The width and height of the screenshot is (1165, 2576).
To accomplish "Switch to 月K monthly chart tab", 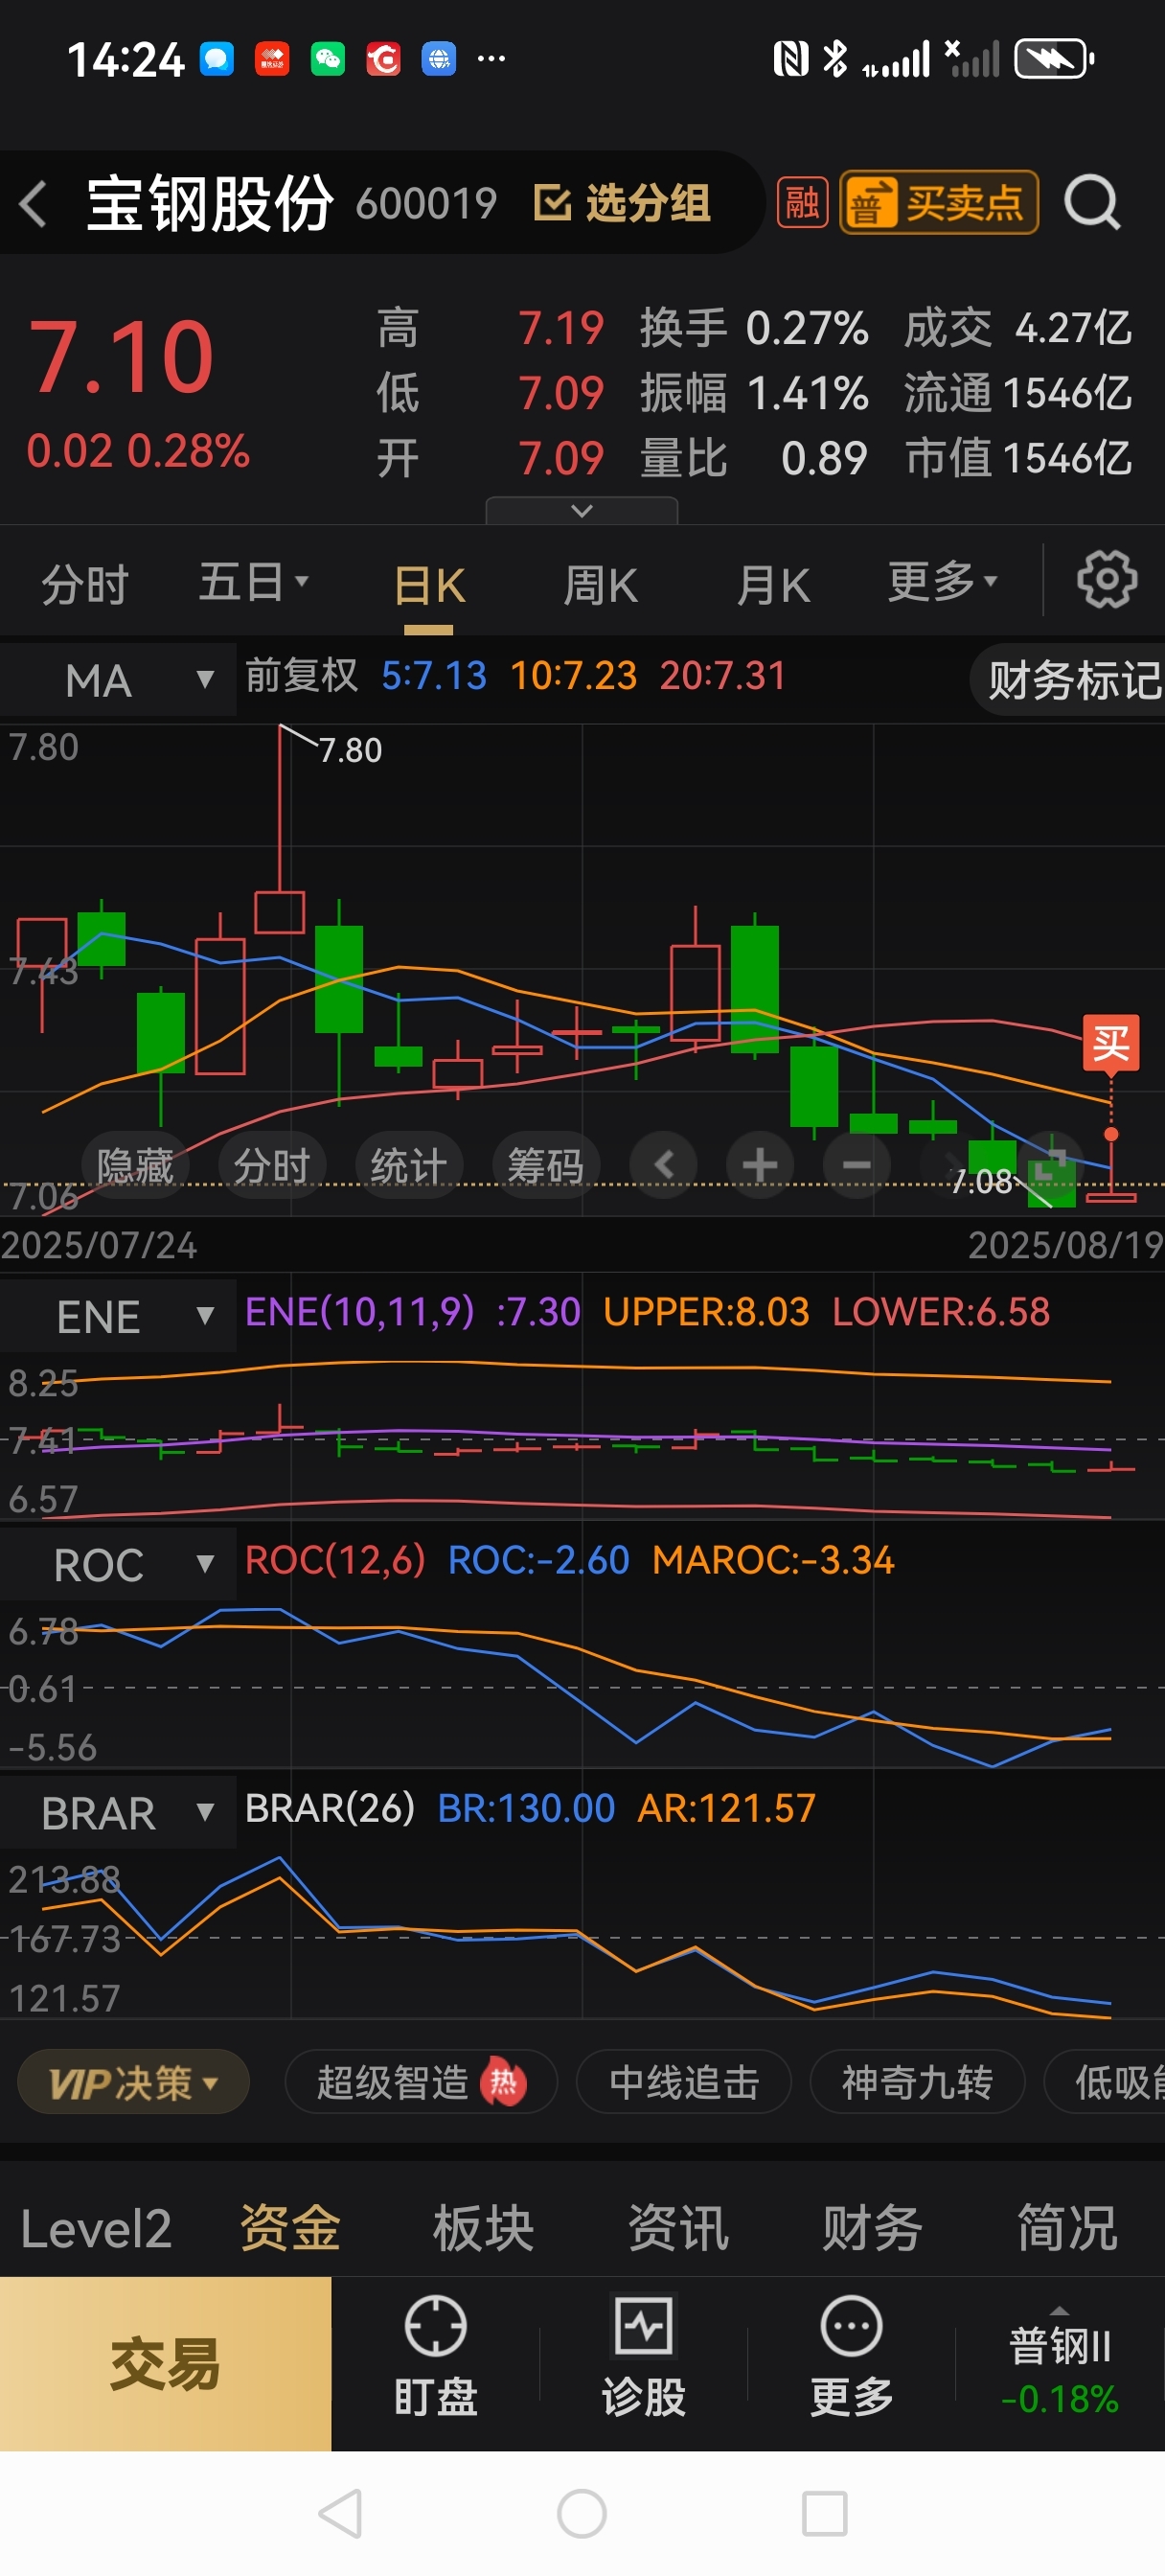I will (x=773, y=586).
